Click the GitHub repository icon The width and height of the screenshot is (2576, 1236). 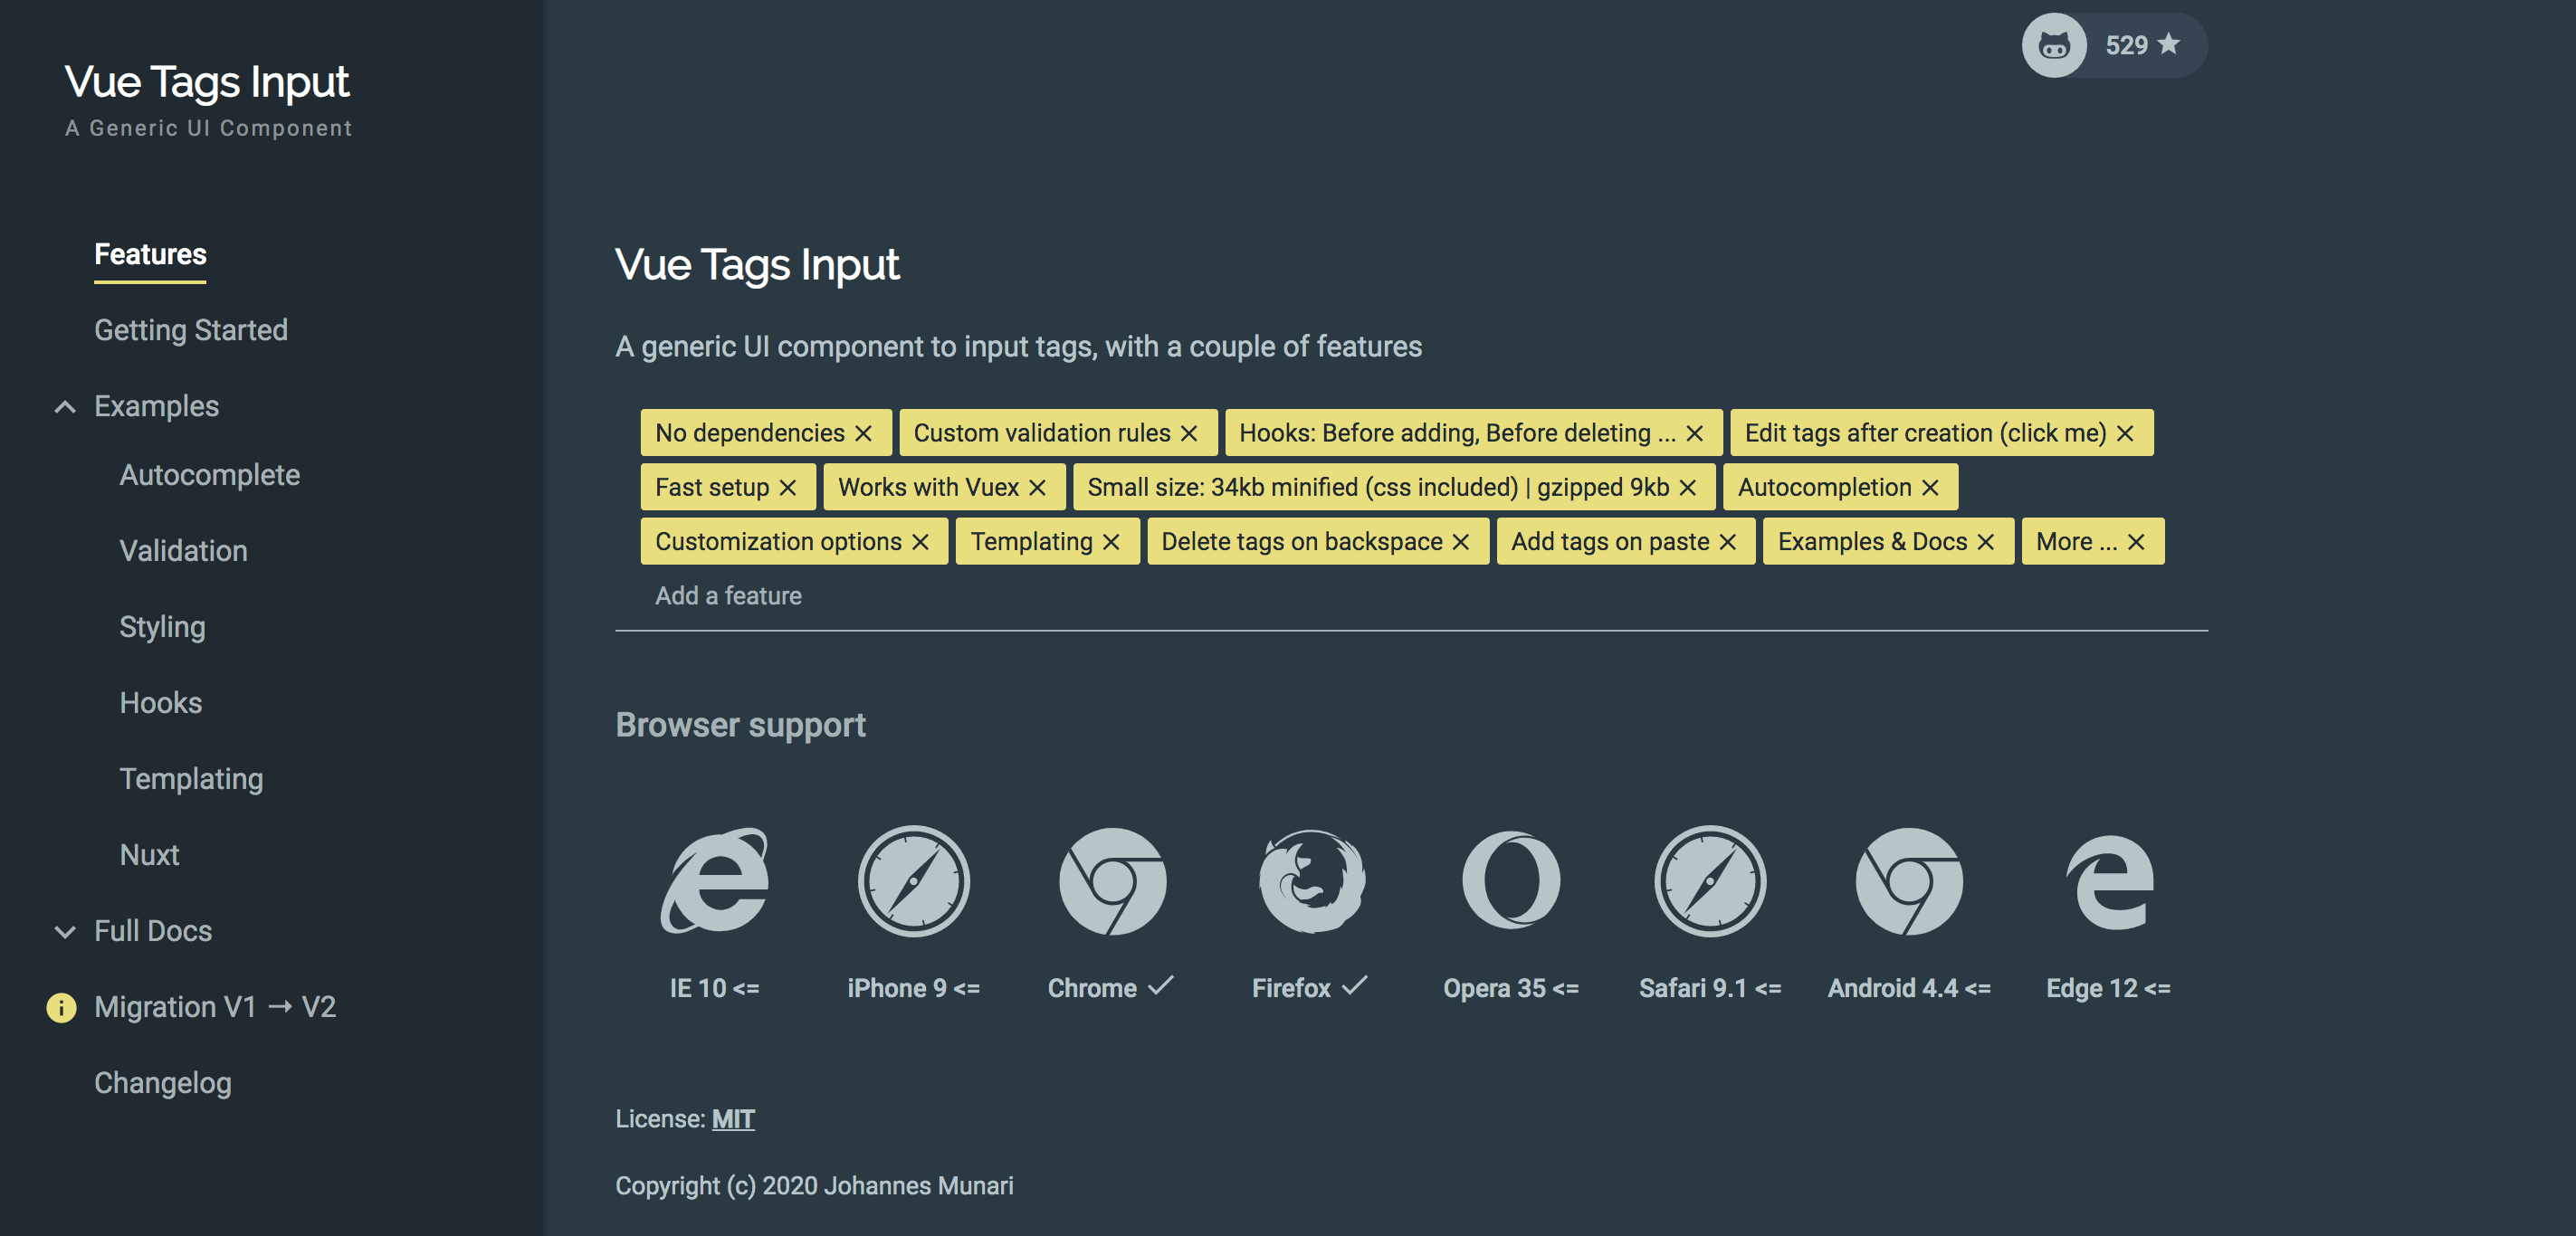coord(2054,45)
